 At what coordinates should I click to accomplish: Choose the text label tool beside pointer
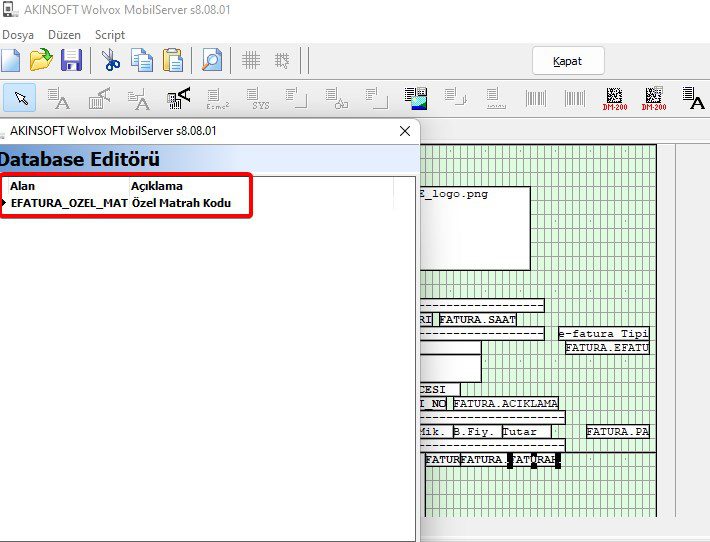[x=59, y=98]
